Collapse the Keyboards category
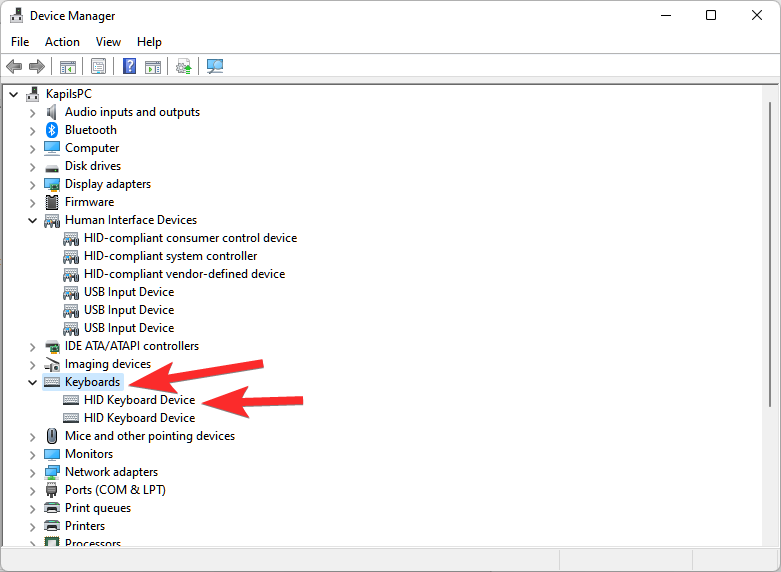 (x=32, y=382)
